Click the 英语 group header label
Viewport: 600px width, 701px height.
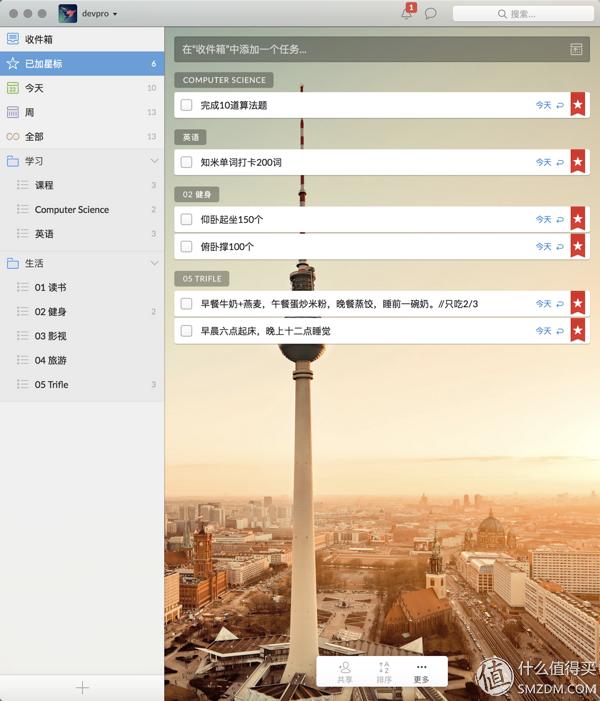(190, 137)
